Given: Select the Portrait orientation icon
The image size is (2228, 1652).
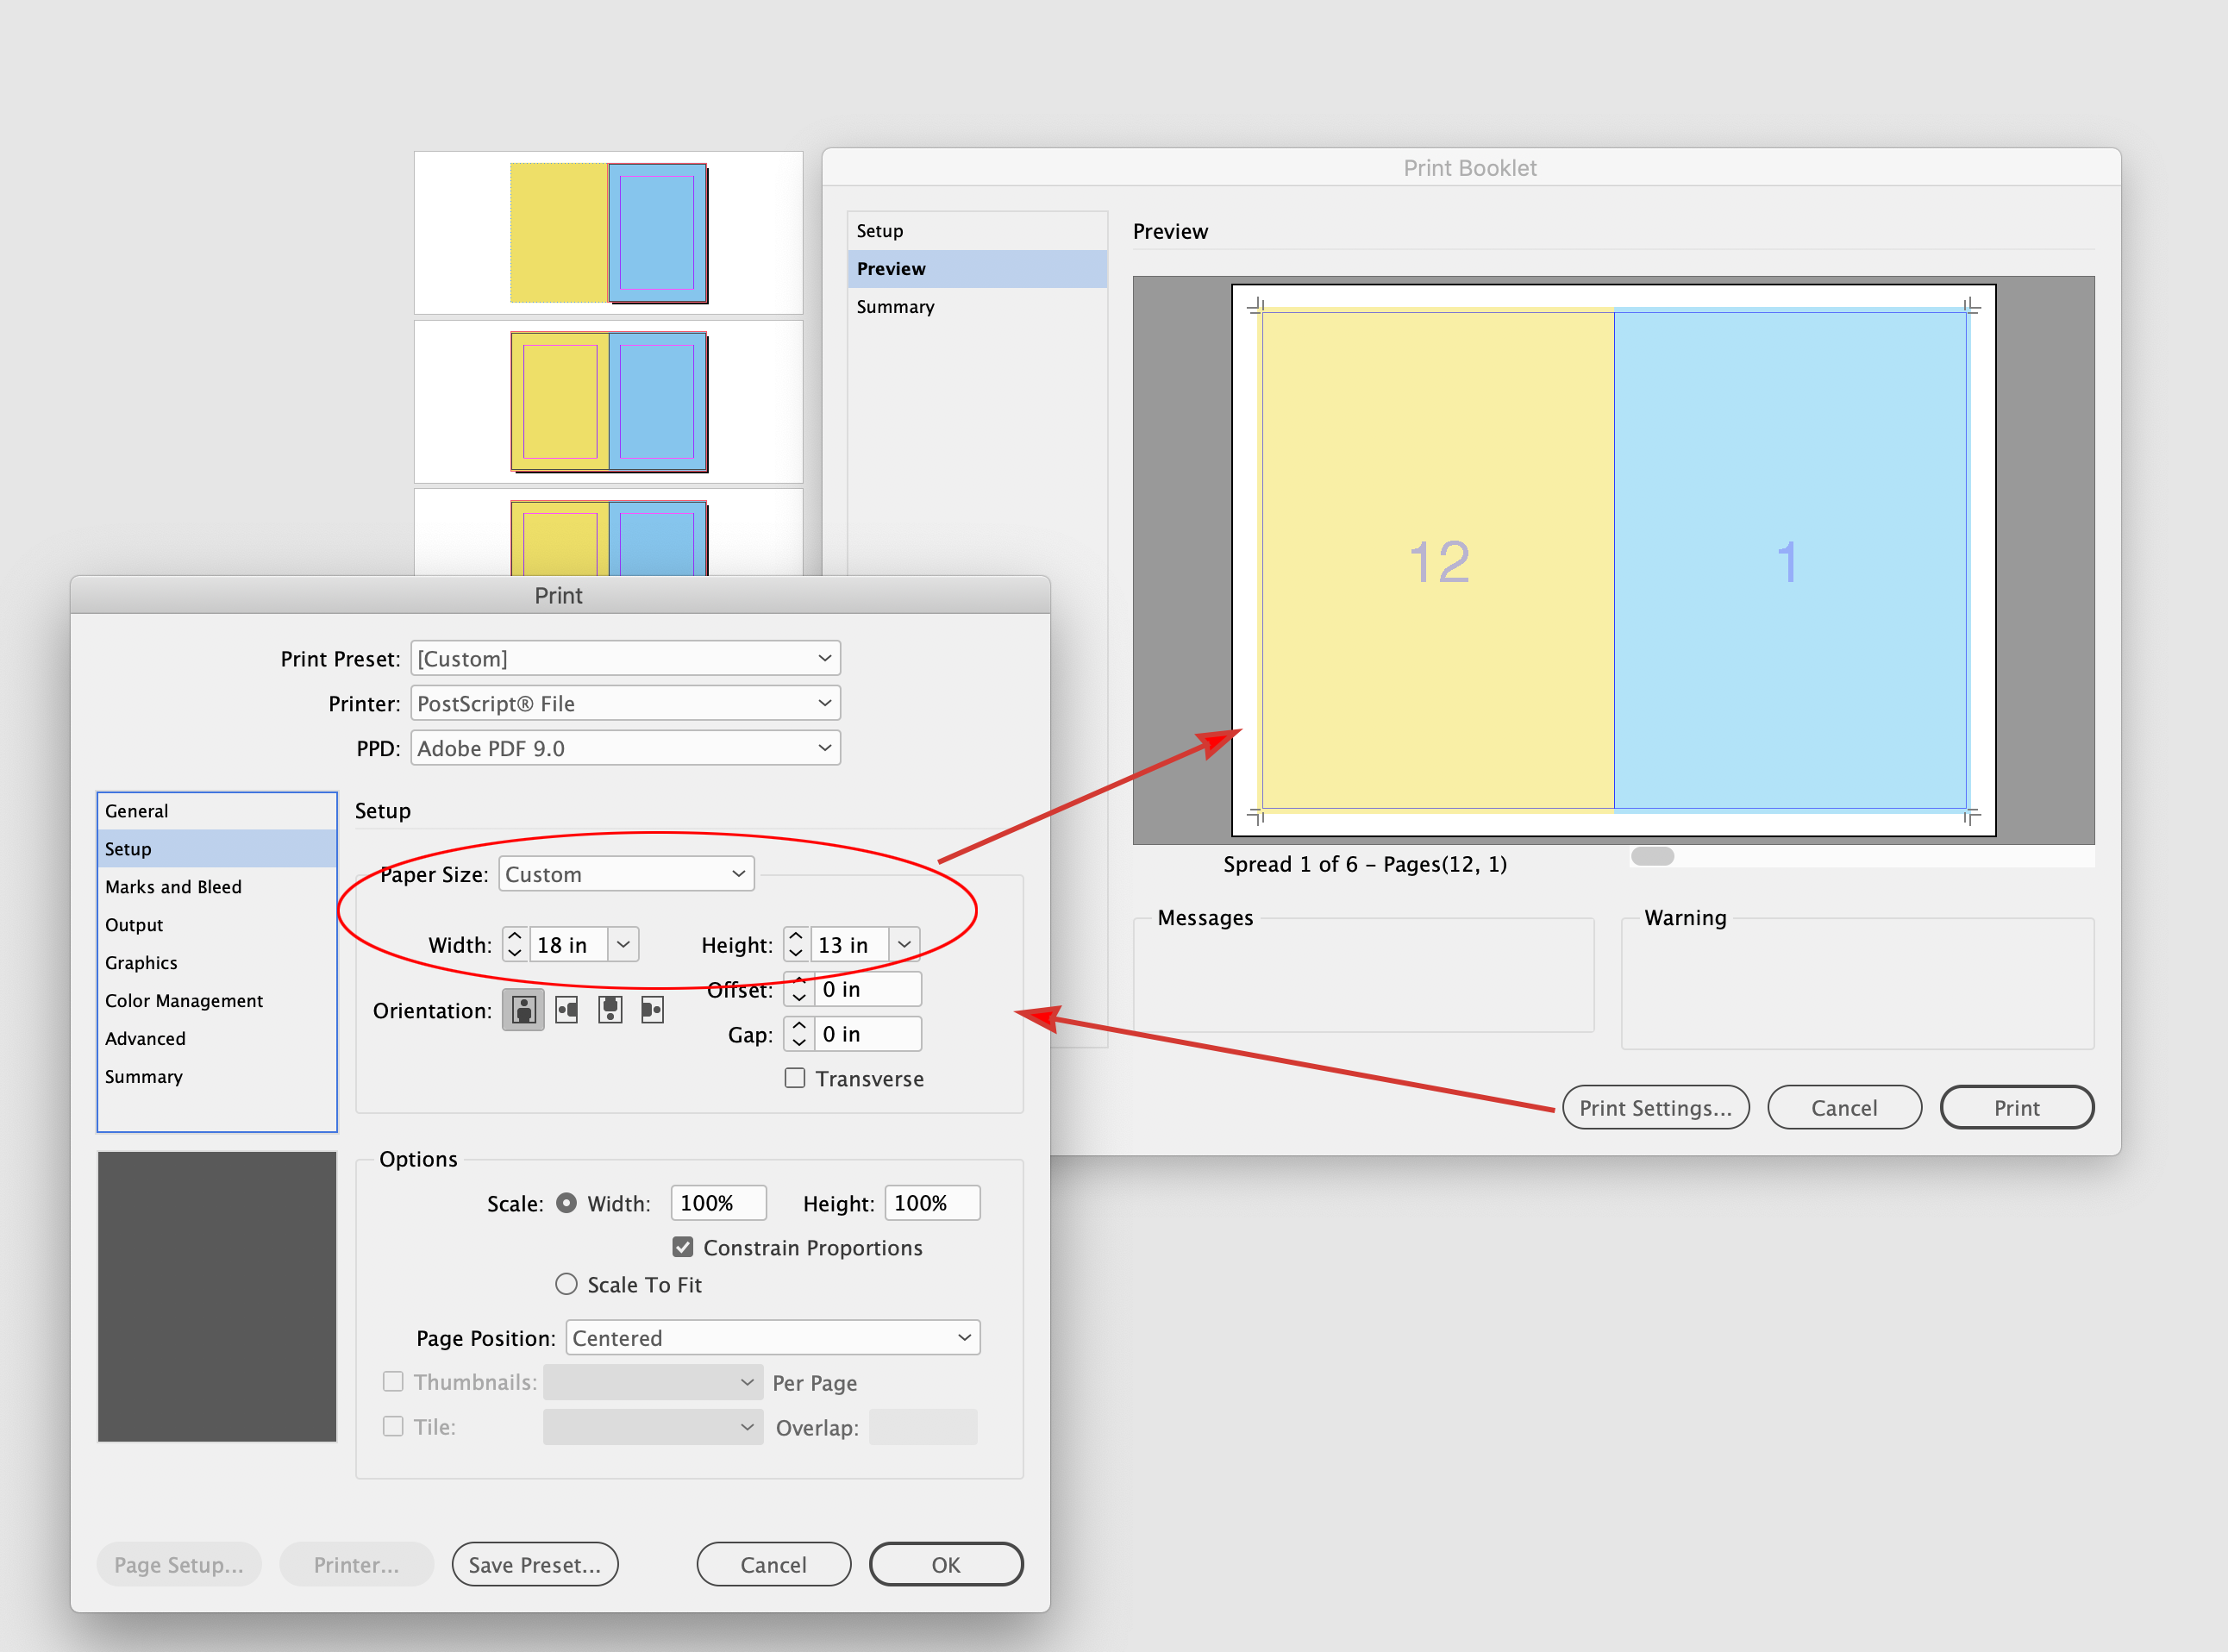Looking at the screenshot, I should click(523, 1010).
